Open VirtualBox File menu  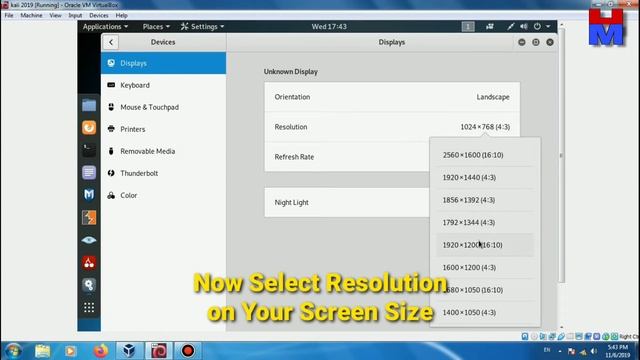(9, 16)
